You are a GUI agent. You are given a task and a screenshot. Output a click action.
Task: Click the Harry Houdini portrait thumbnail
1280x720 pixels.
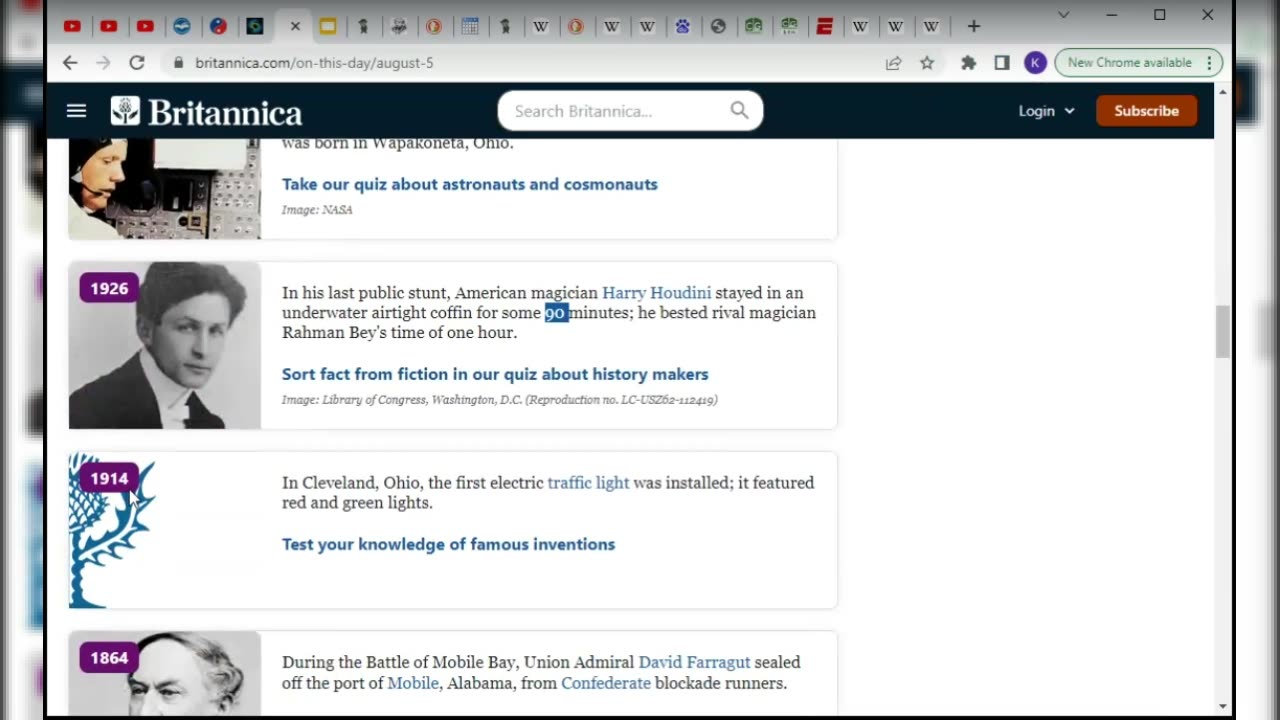tap(165, 345)
